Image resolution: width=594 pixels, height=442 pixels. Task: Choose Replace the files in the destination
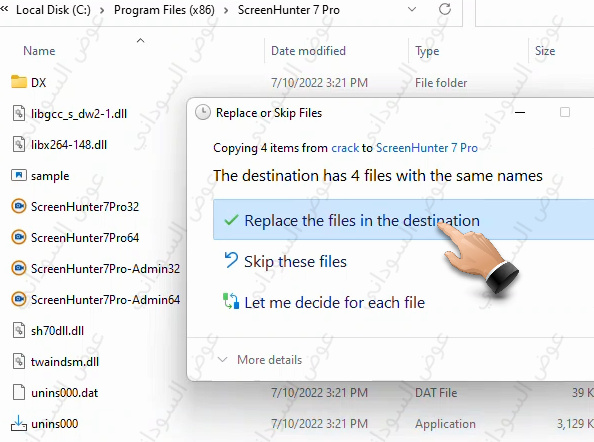point(403,220)
